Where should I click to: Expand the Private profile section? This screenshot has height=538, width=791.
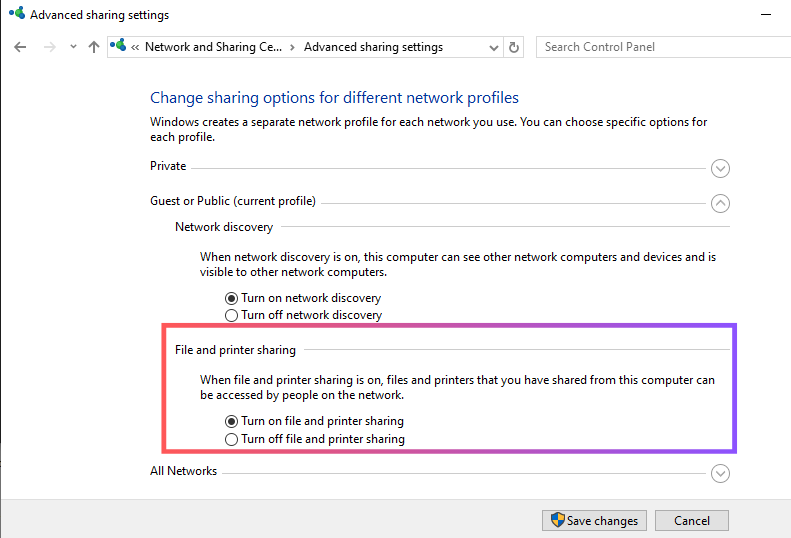720,169
